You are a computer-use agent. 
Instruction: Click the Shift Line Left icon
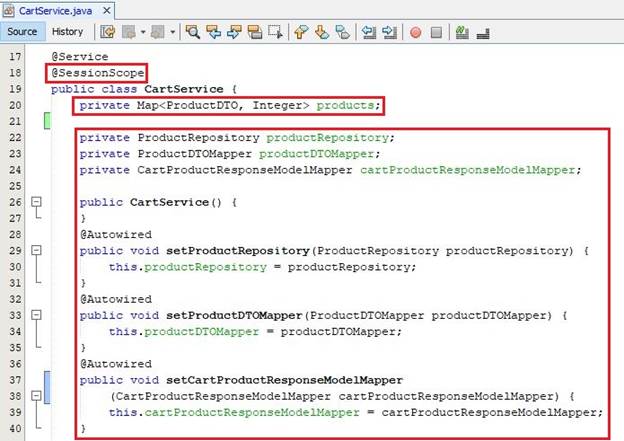369,32
